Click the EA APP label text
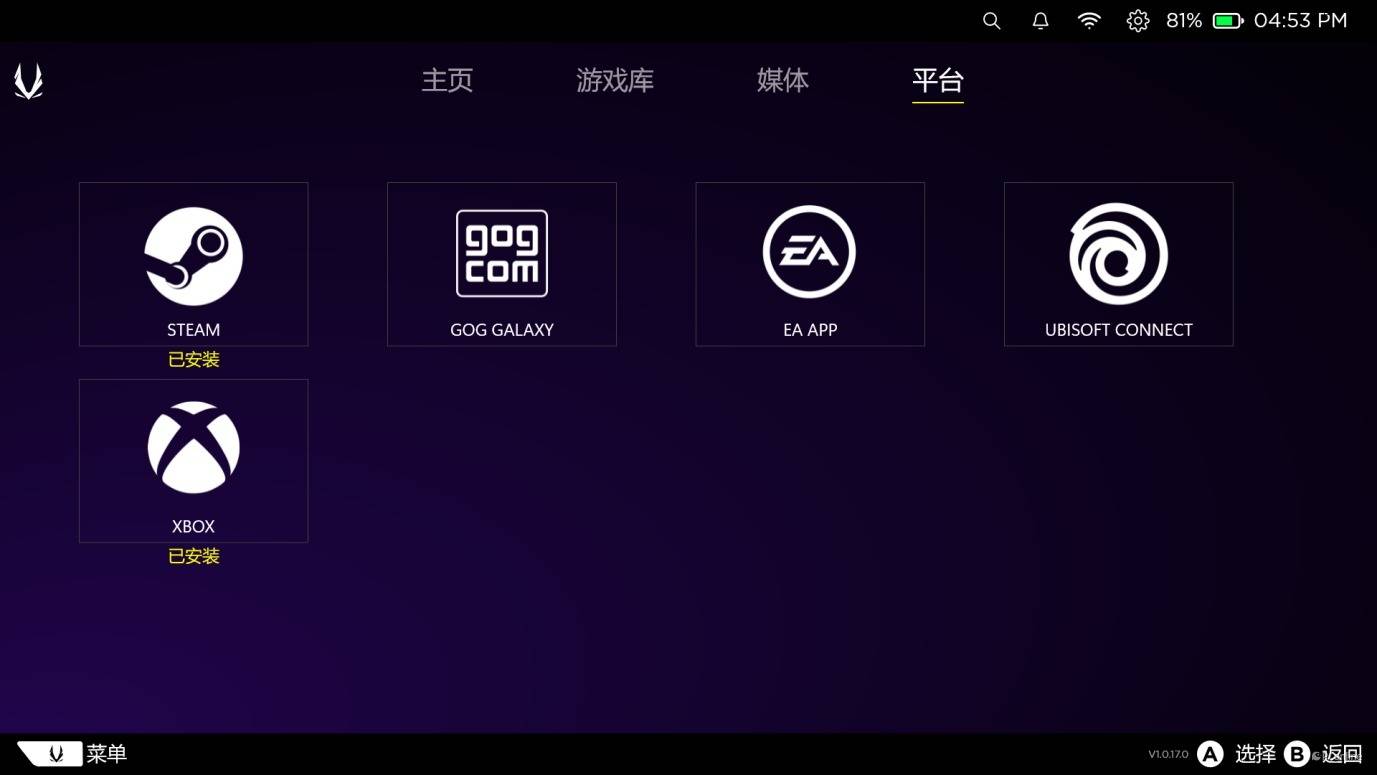 [x=810, y=330]
